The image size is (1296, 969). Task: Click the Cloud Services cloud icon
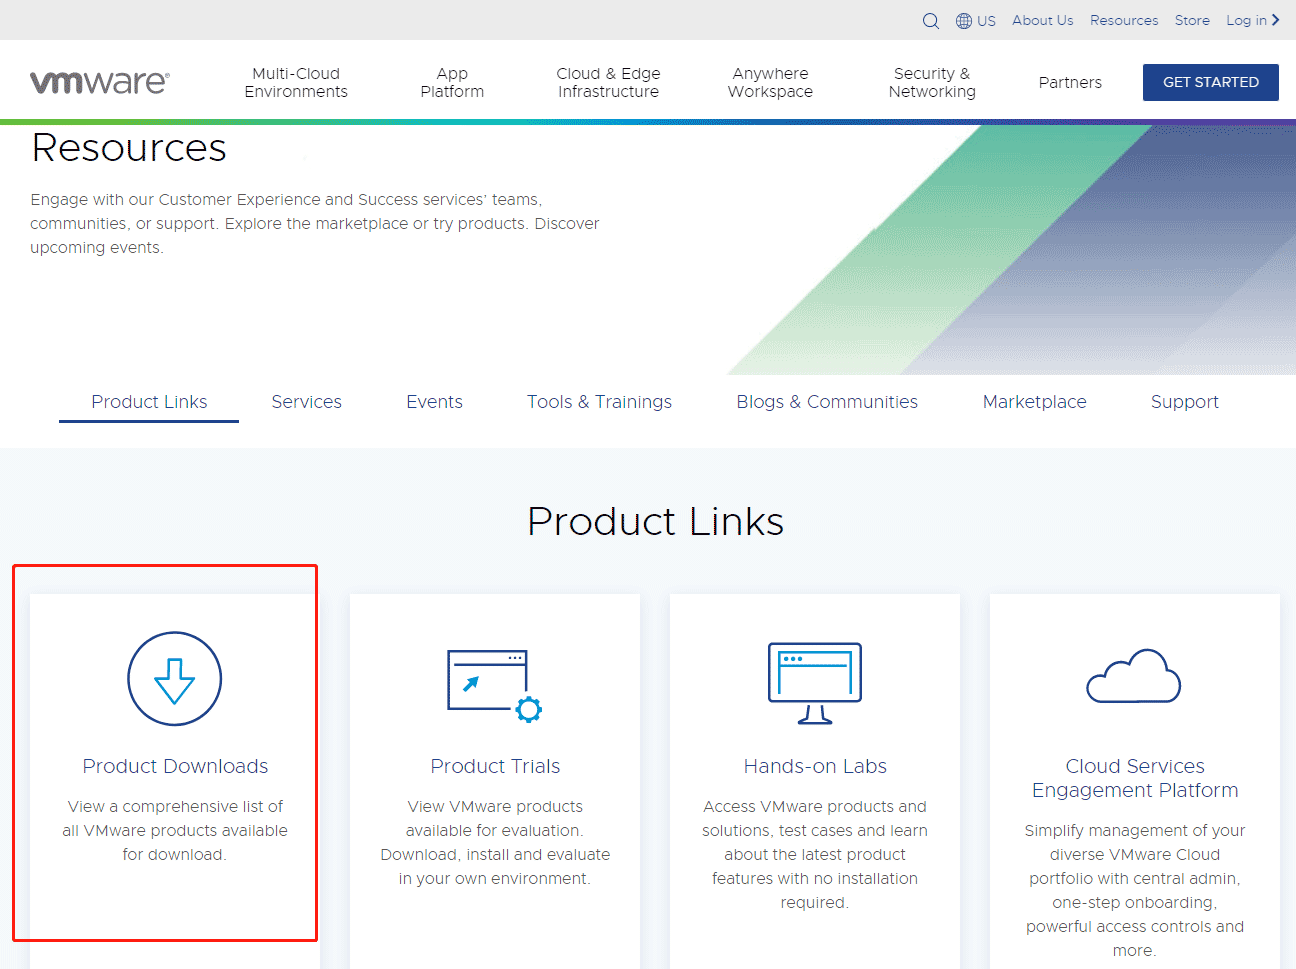1134,676
